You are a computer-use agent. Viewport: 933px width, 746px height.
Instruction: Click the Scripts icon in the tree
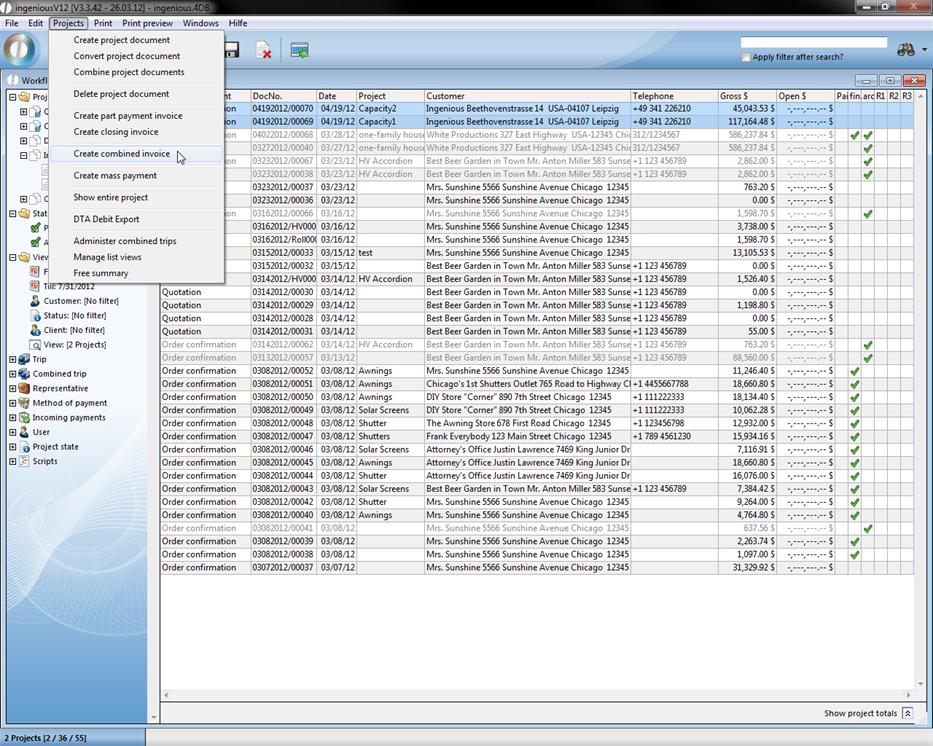coord(24,461)
